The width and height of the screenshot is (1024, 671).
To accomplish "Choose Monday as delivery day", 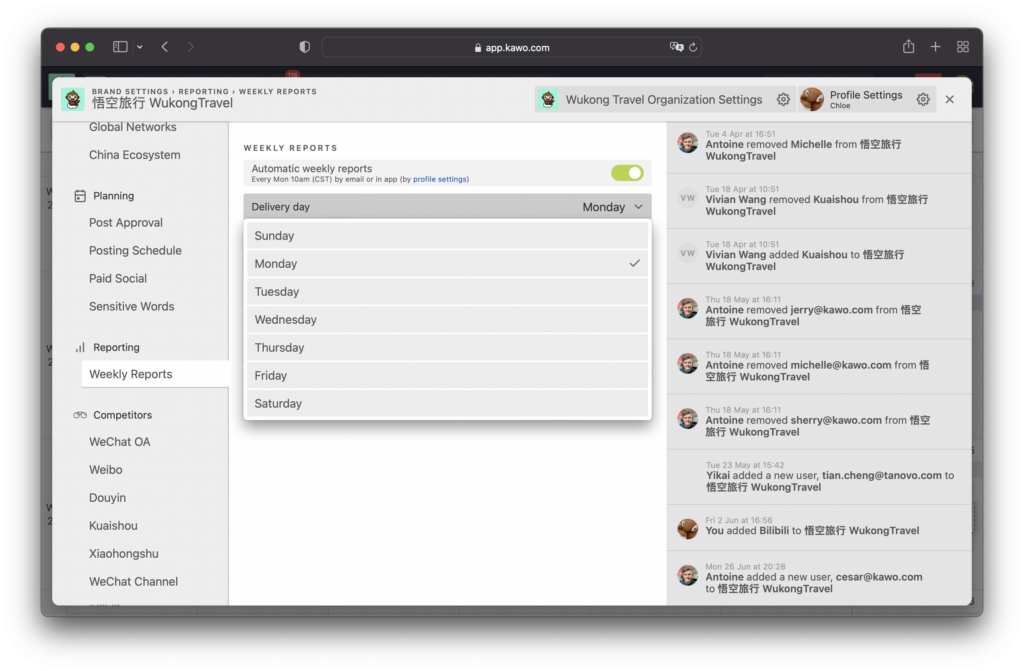I will [x=447, y=264].
